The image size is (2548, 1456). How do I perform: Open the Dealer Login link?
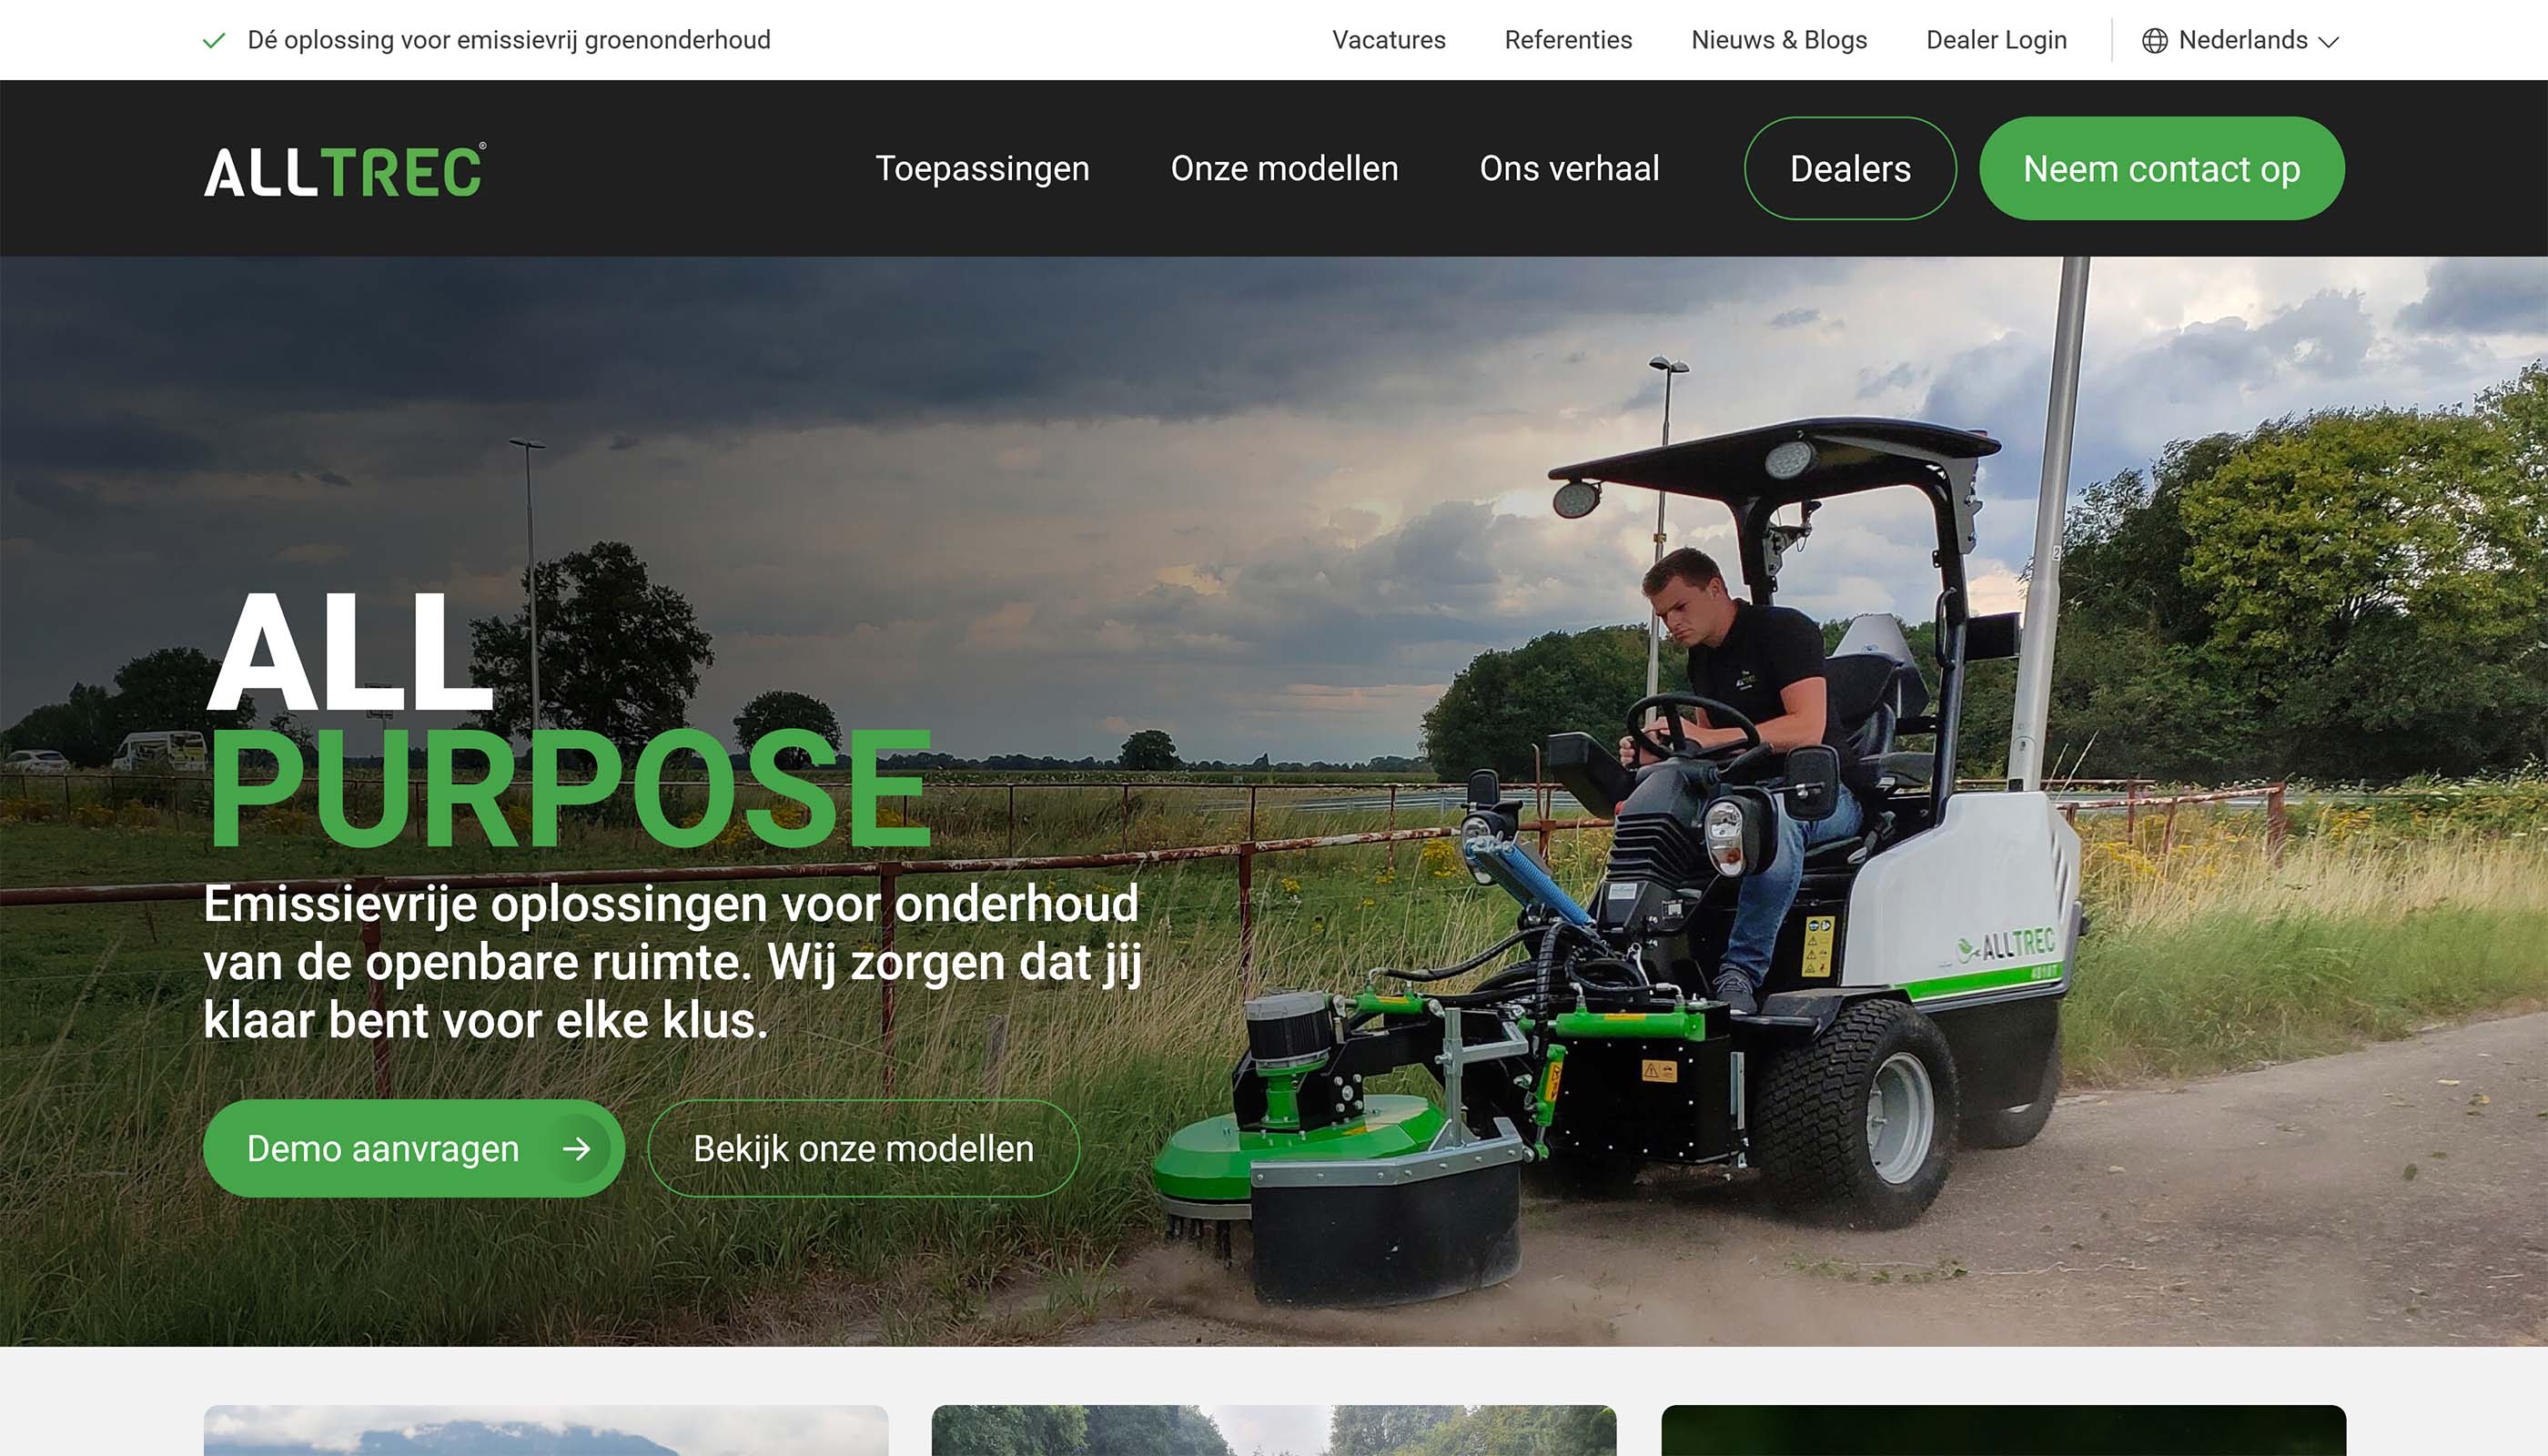(1996, 41)
